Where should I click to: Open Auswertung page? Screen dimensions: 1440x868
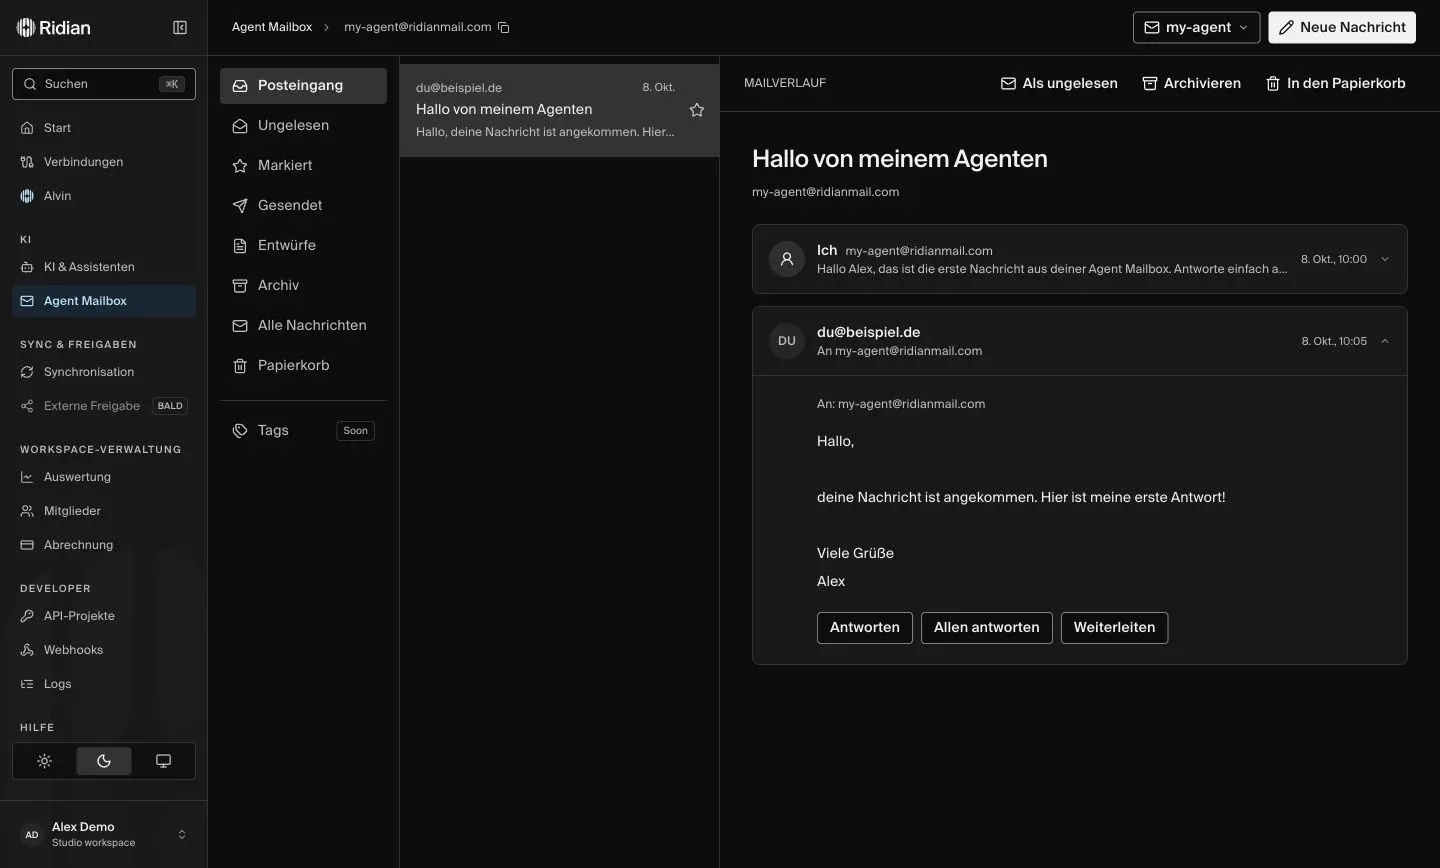104,477
